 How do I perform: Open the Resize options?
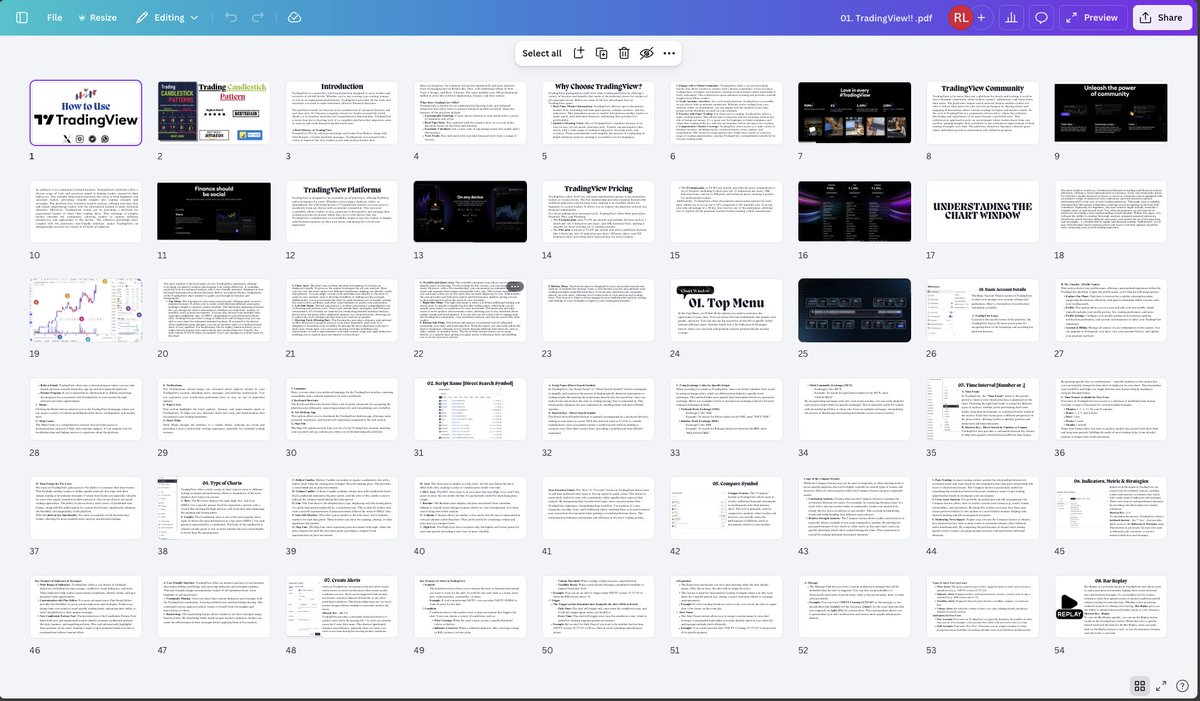click(96, 18)
